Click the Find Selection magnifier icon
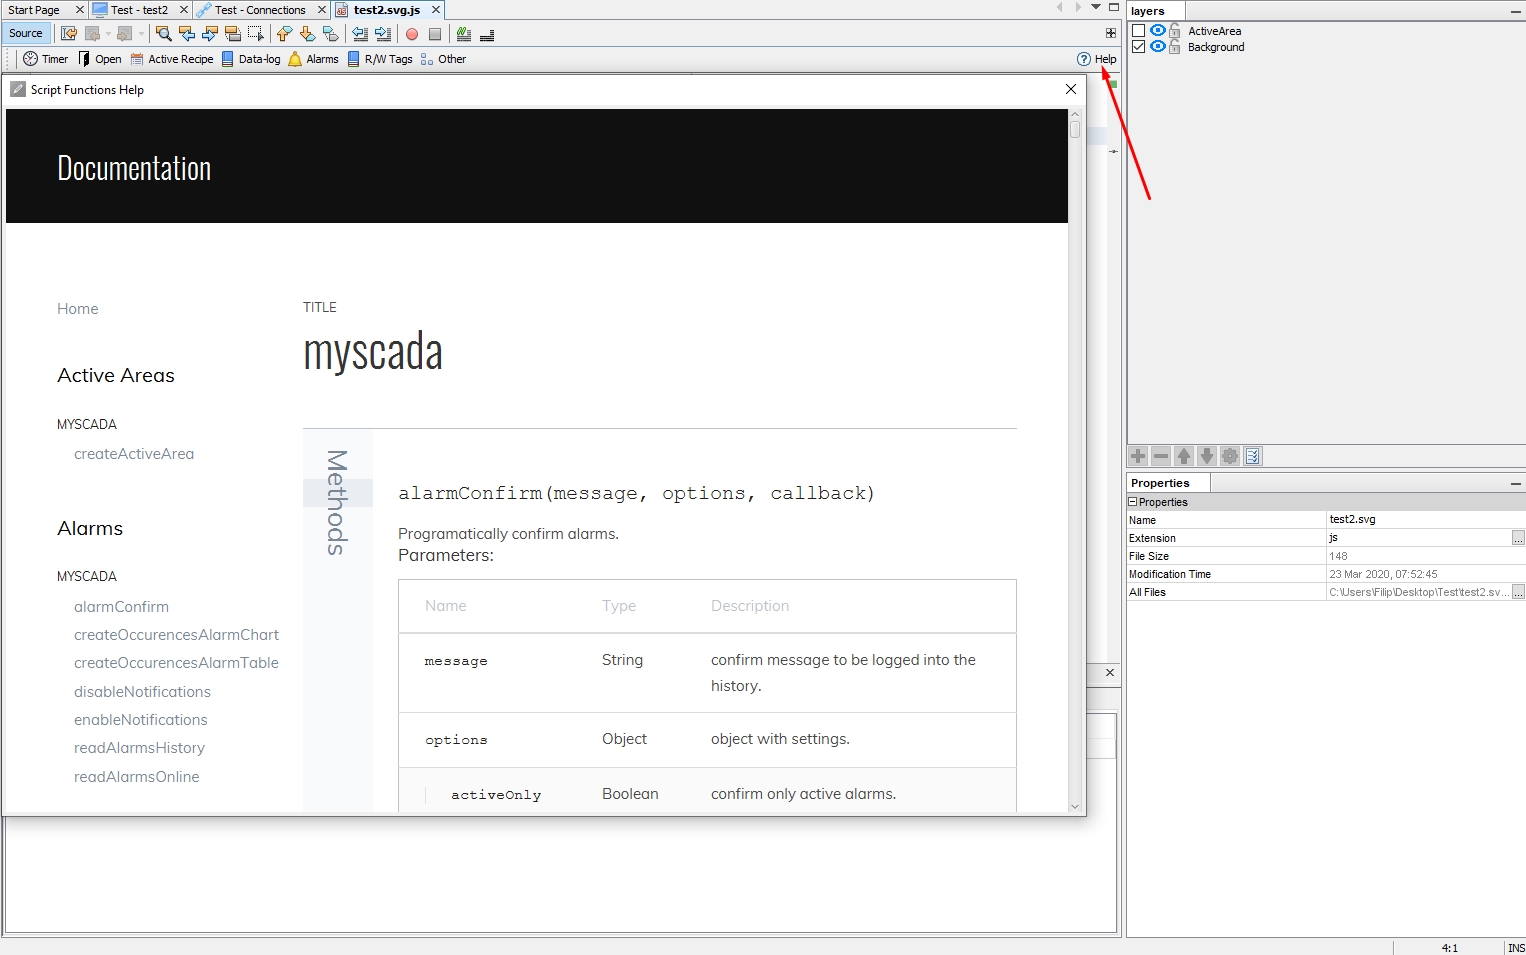 click(x=164, y=34)
